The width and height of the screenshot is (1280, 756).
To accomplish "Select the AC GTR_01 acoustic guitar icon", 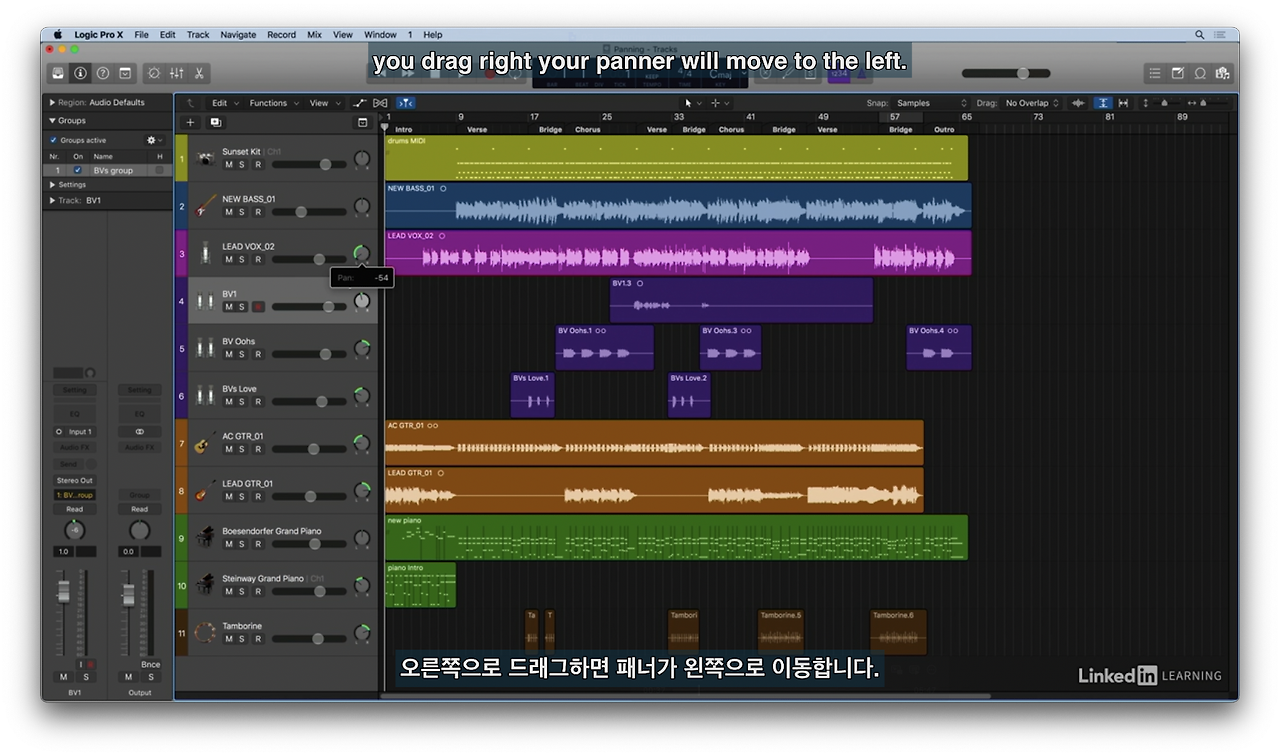I will tap(206, 443).
